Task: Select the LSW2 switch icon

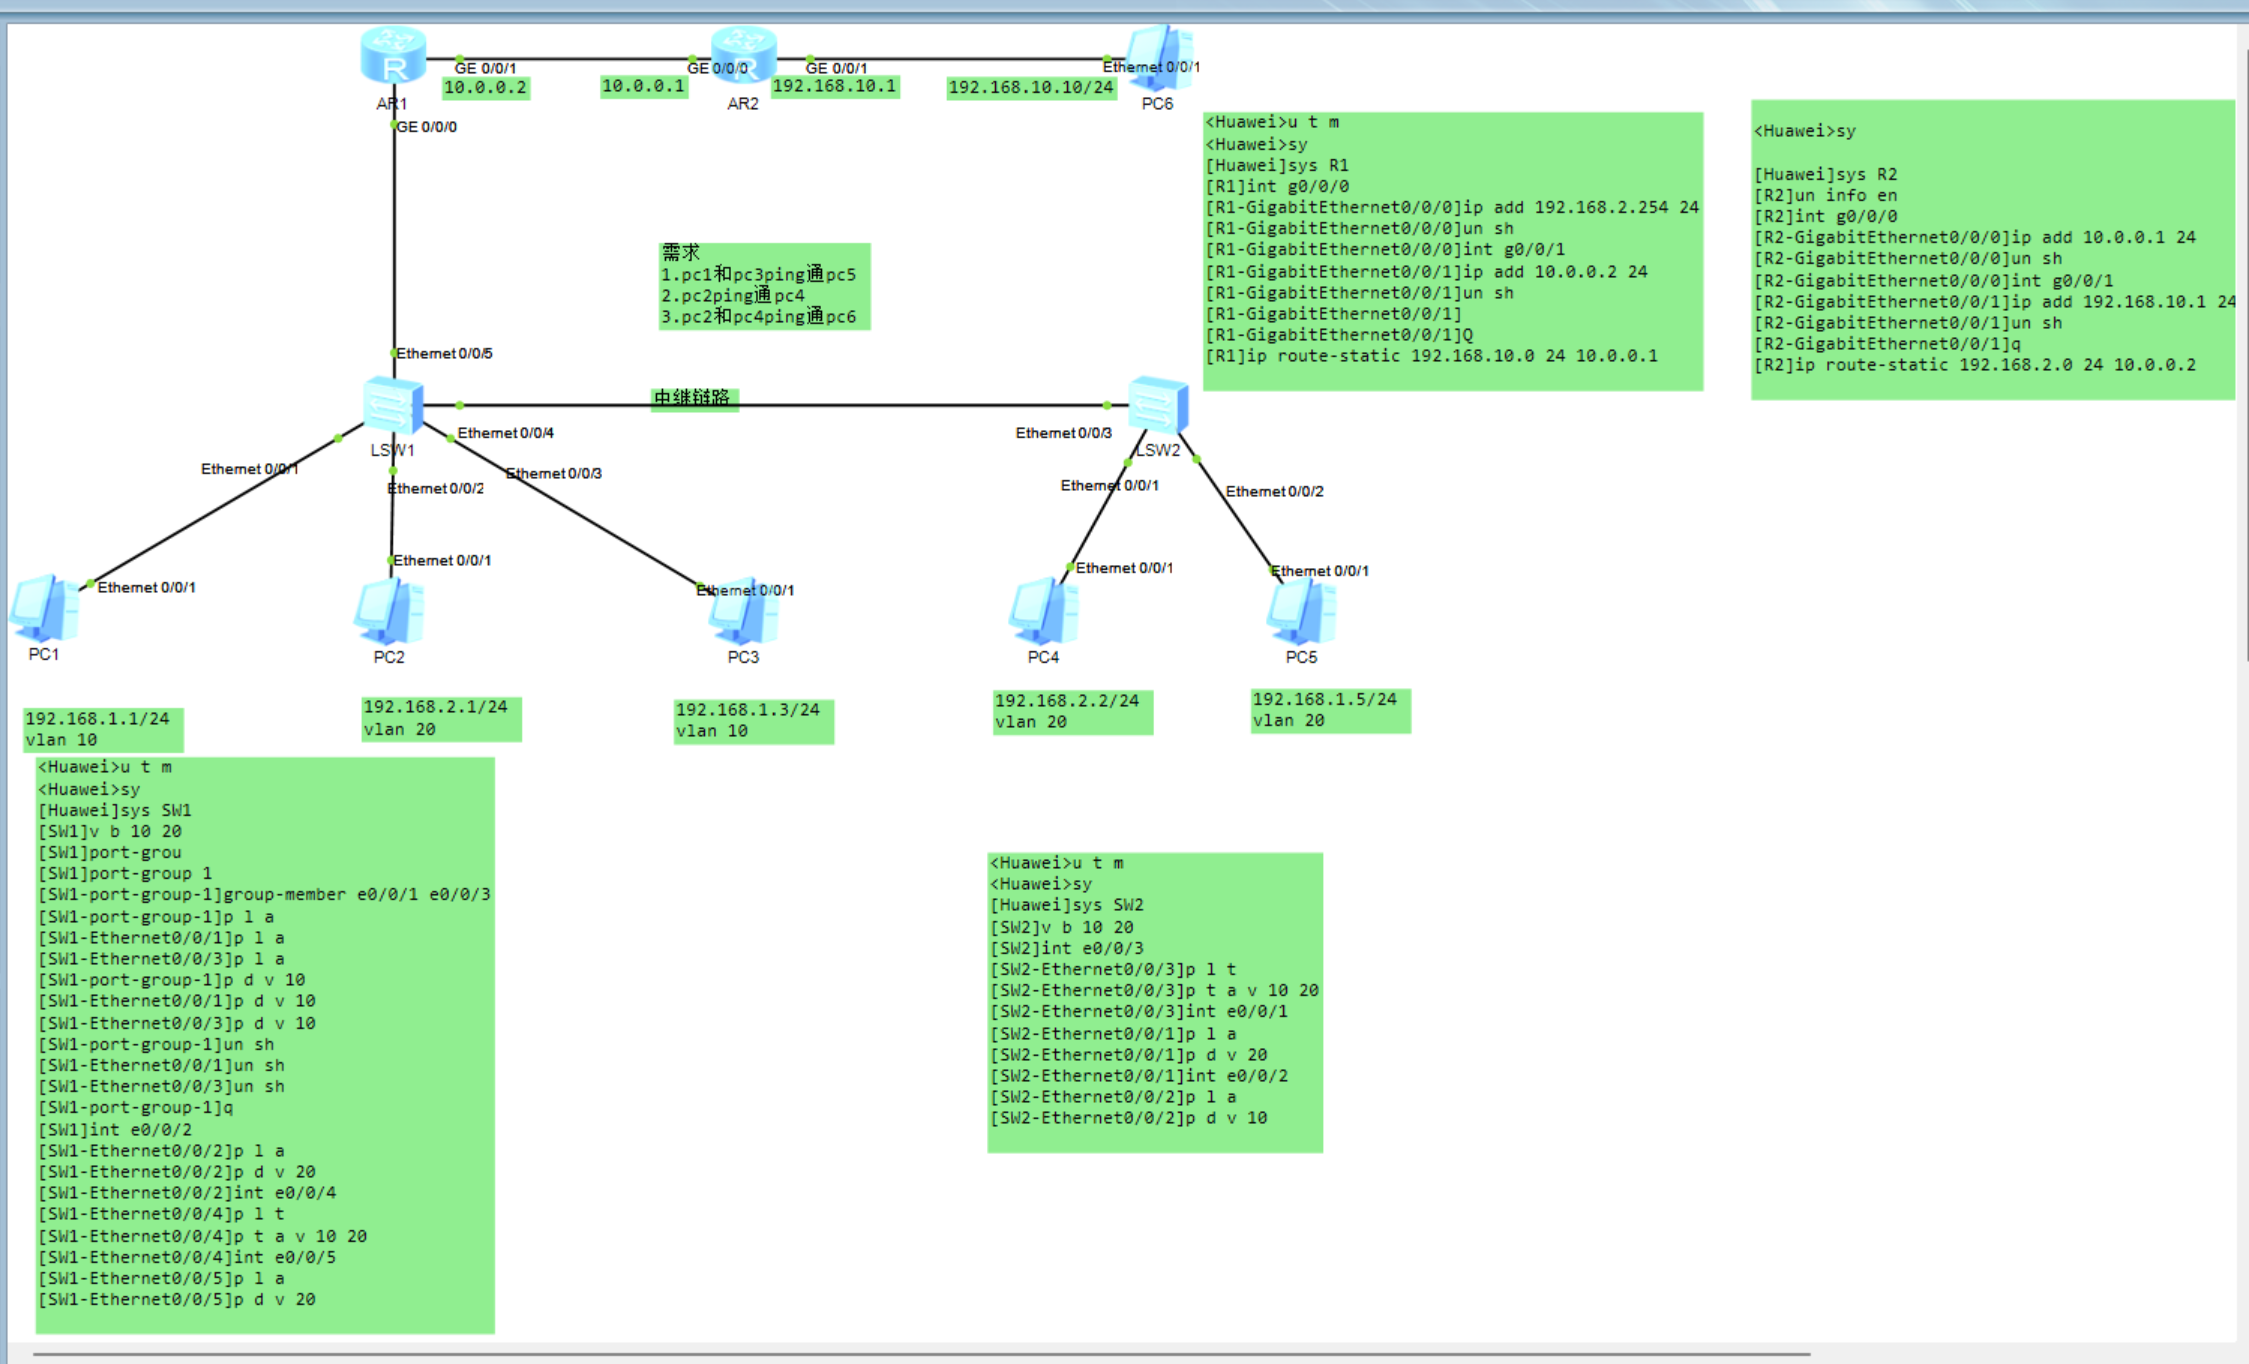Action: [1158, 405]
